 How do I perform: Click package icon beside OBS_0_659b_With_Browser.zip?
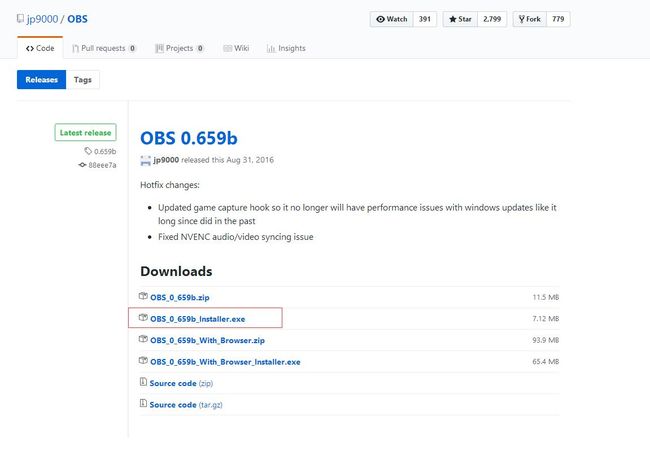[143, 339]
